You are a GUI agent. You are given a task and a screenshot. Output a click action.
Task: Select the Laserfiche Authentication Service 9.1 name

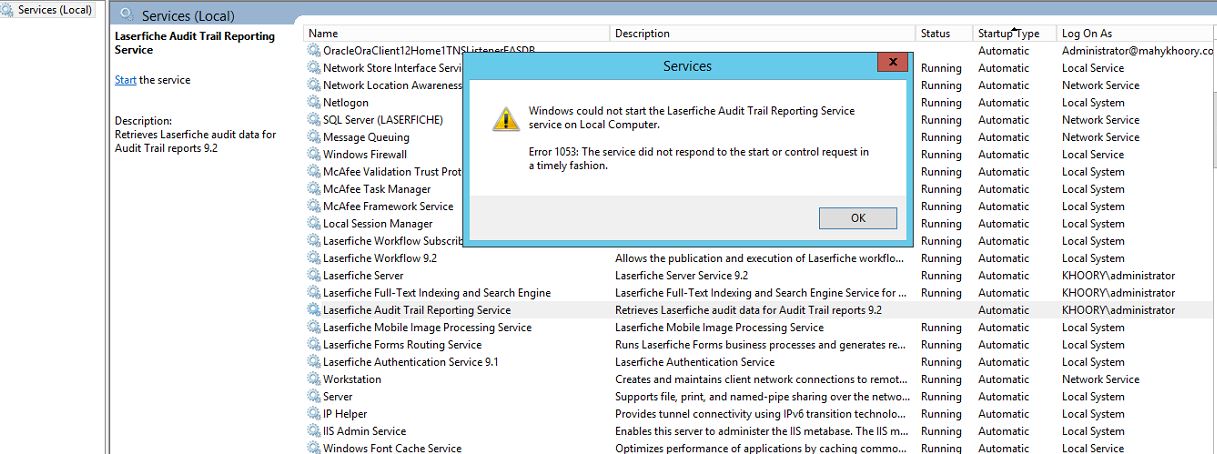pos(410,362)
